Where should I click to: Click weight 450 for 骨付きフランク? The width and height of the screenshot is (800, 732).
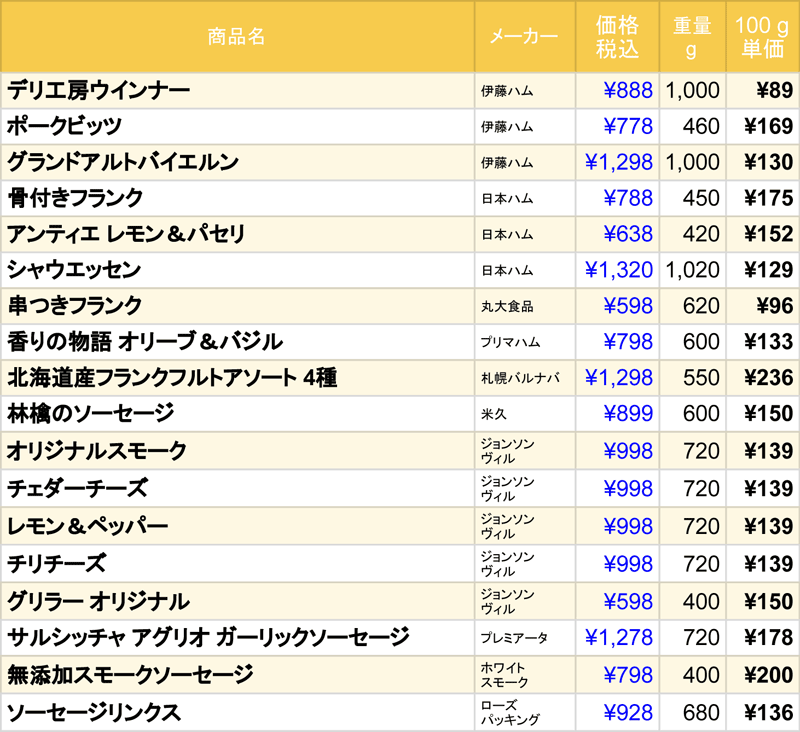(x=701, y=198)
